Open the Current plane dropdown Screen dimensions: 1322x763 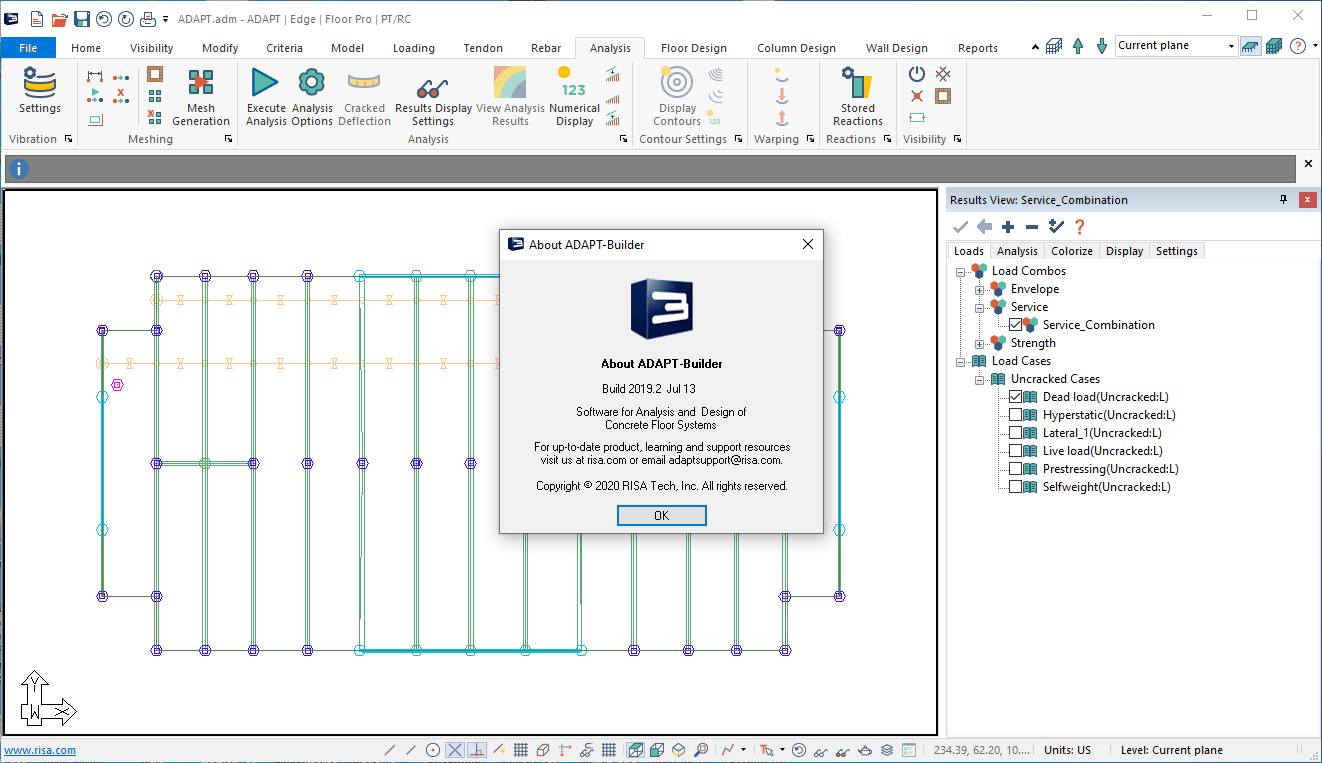click(1231, 46)
